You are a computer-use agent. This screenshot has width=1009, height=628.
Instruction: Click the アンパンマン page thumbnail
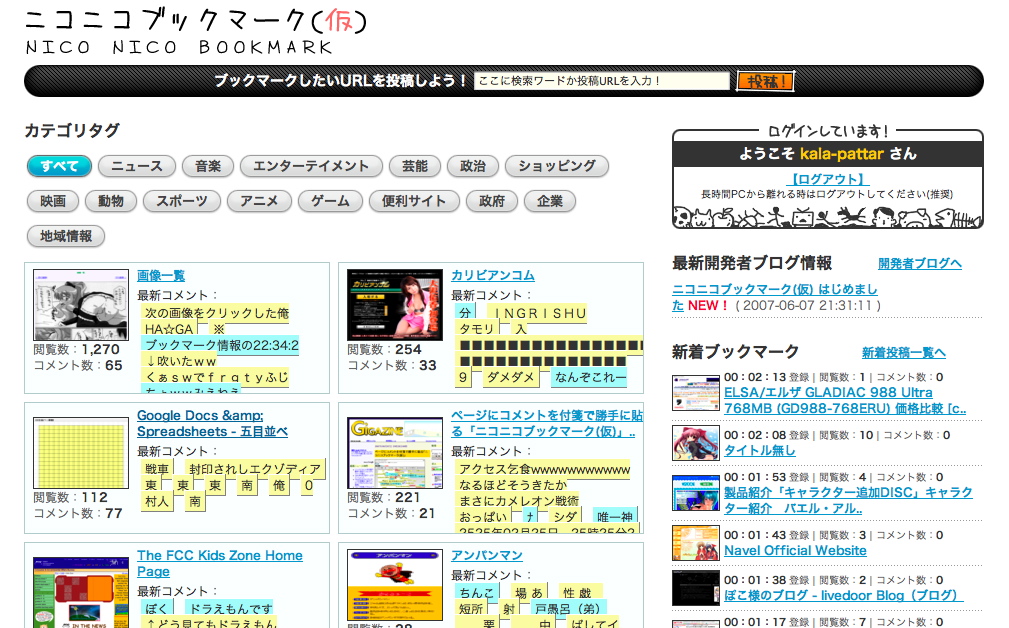pyautogui.click(x=395, y=585)
